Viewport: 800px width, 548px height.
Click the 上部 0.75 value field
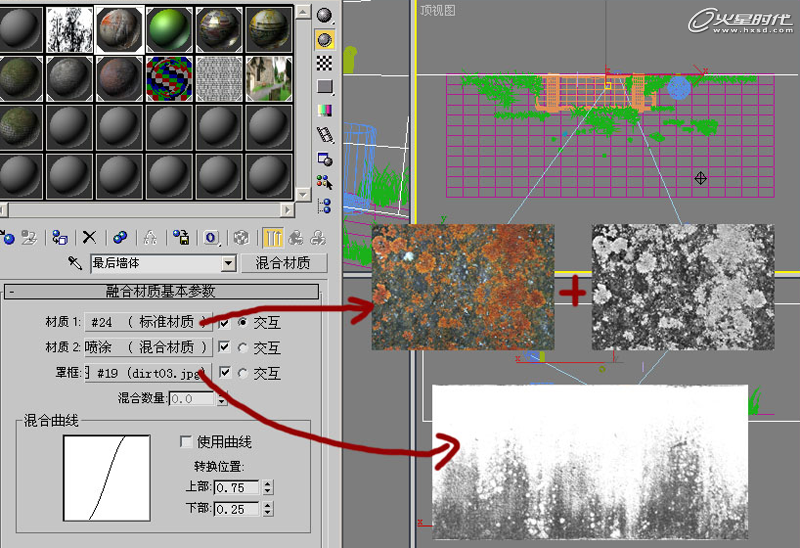point(236,487)
